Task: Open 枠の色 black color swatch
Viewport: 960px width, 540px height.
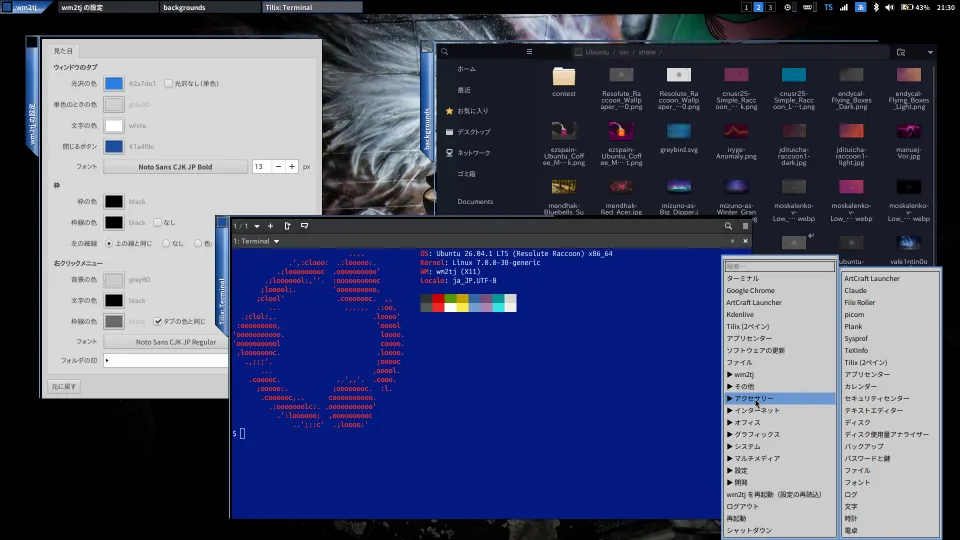Action: [x=113, y=201]
